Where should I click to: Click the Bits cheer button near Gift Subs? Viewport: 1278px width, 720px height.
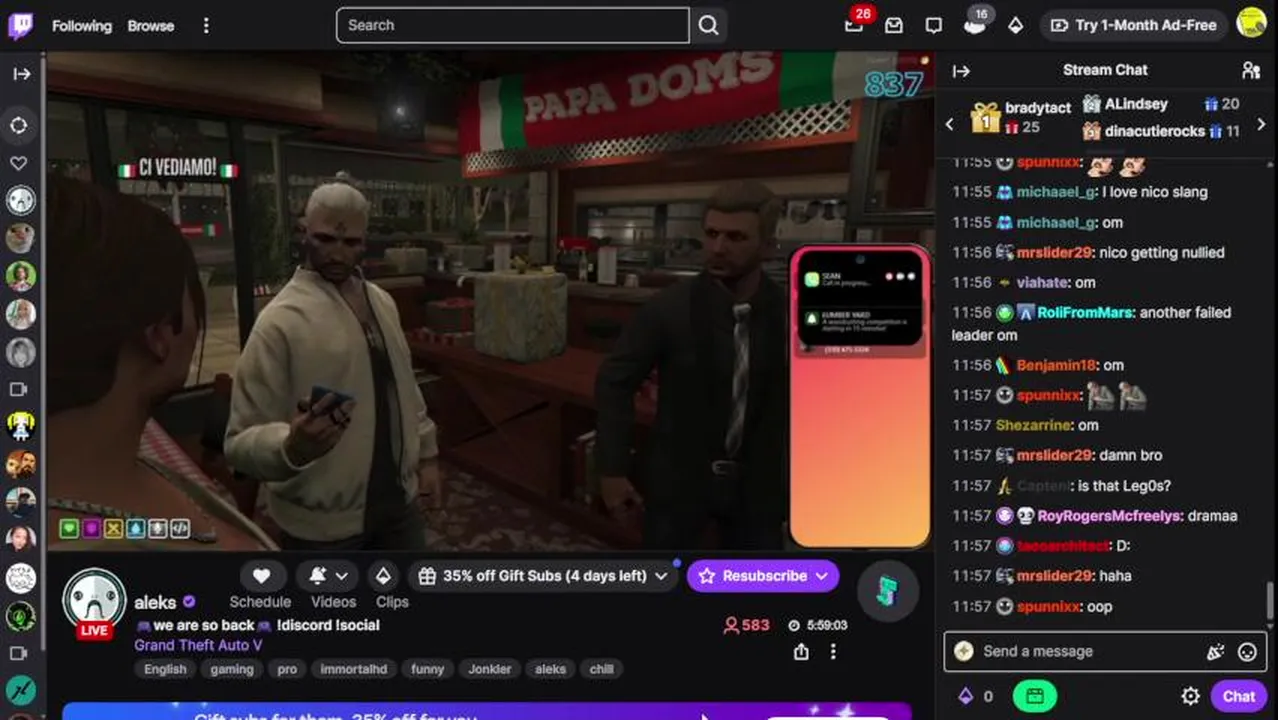(x=383, y=576)
